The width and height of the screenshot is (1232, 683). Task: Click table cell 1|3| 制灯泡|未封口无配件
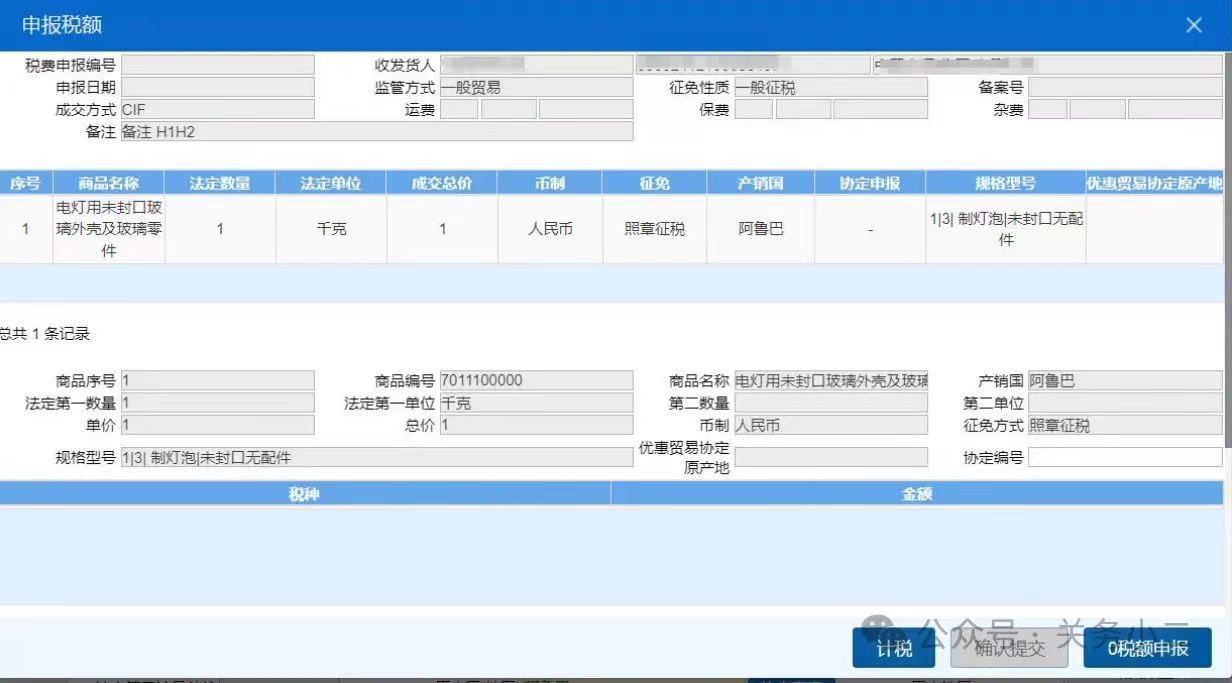tap(1006, 229)
